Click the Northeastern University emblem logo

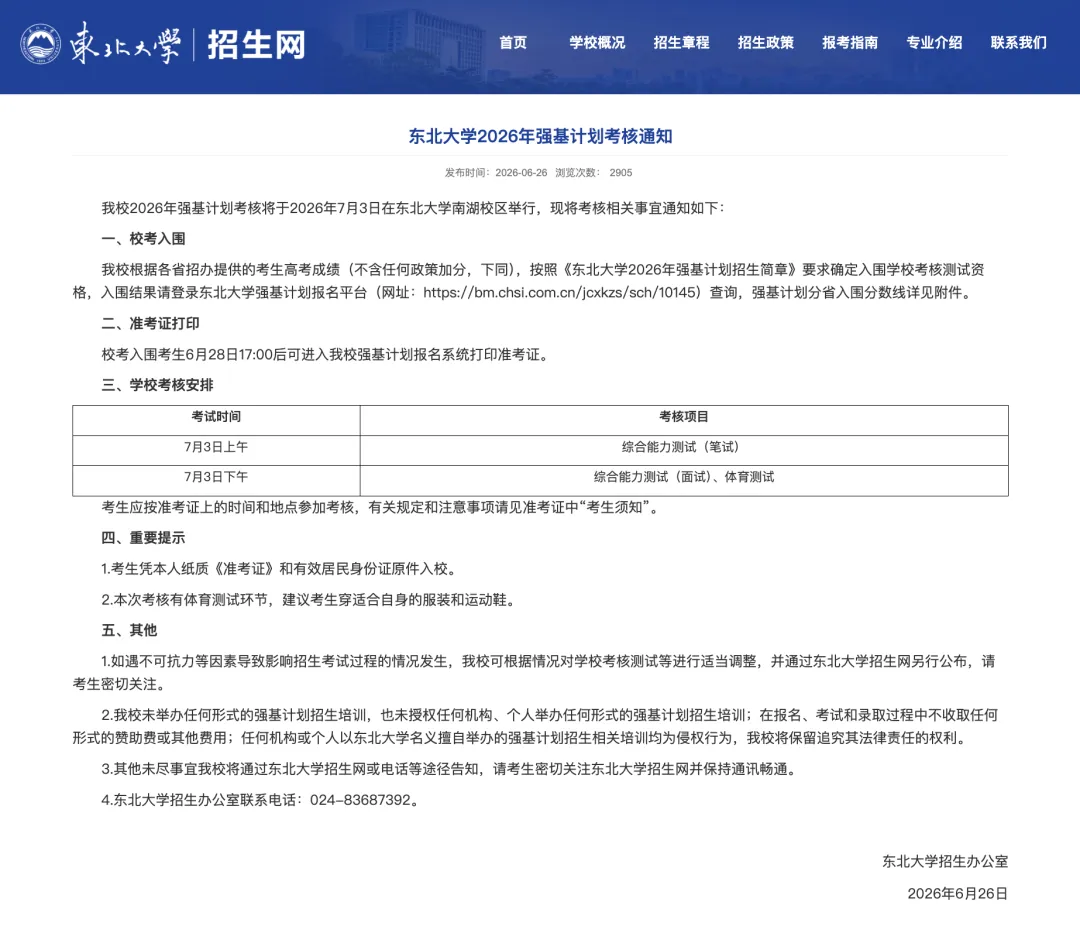tap(40, 44)
